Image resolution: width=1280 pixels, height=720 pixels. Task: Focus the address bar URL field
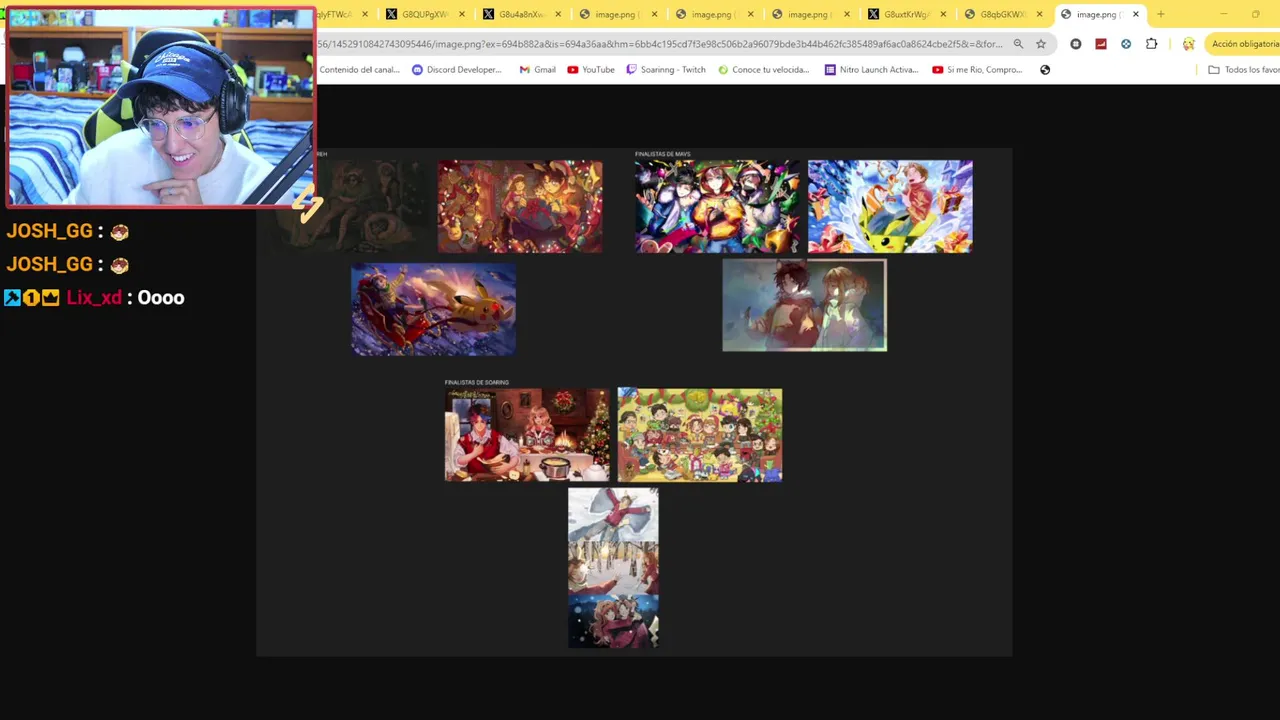click(x=660, y=44)
